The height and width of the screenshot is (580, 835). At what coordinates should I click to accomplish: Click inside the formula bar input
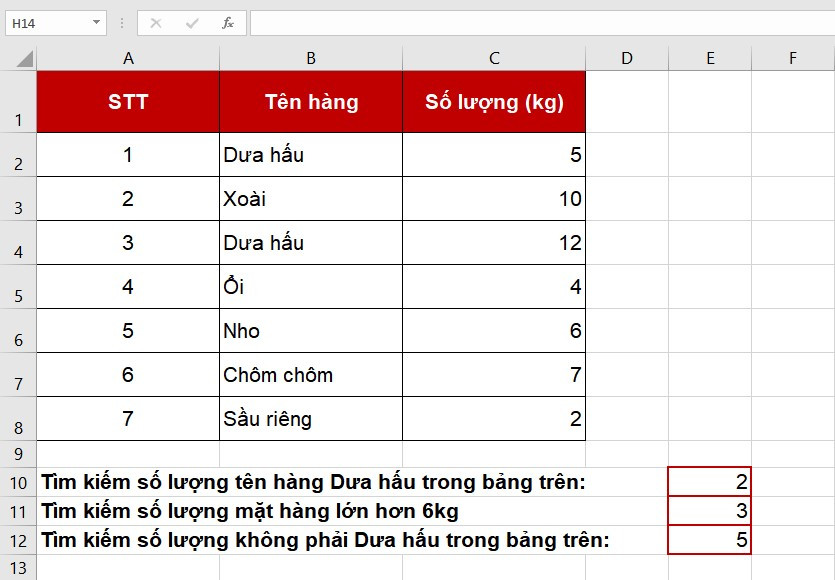[542, 23]
